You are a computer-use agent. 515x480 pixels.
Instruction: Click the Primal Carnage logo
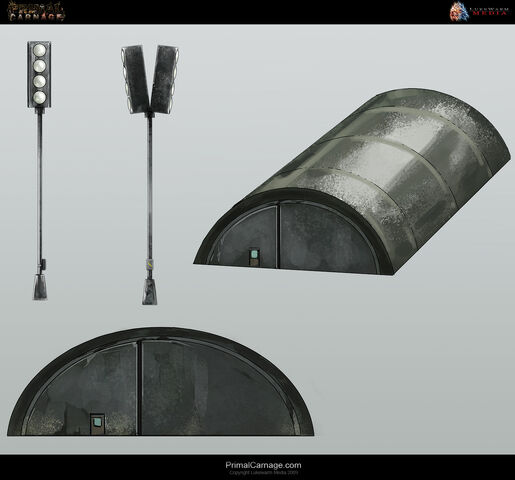tap(37, 12)
